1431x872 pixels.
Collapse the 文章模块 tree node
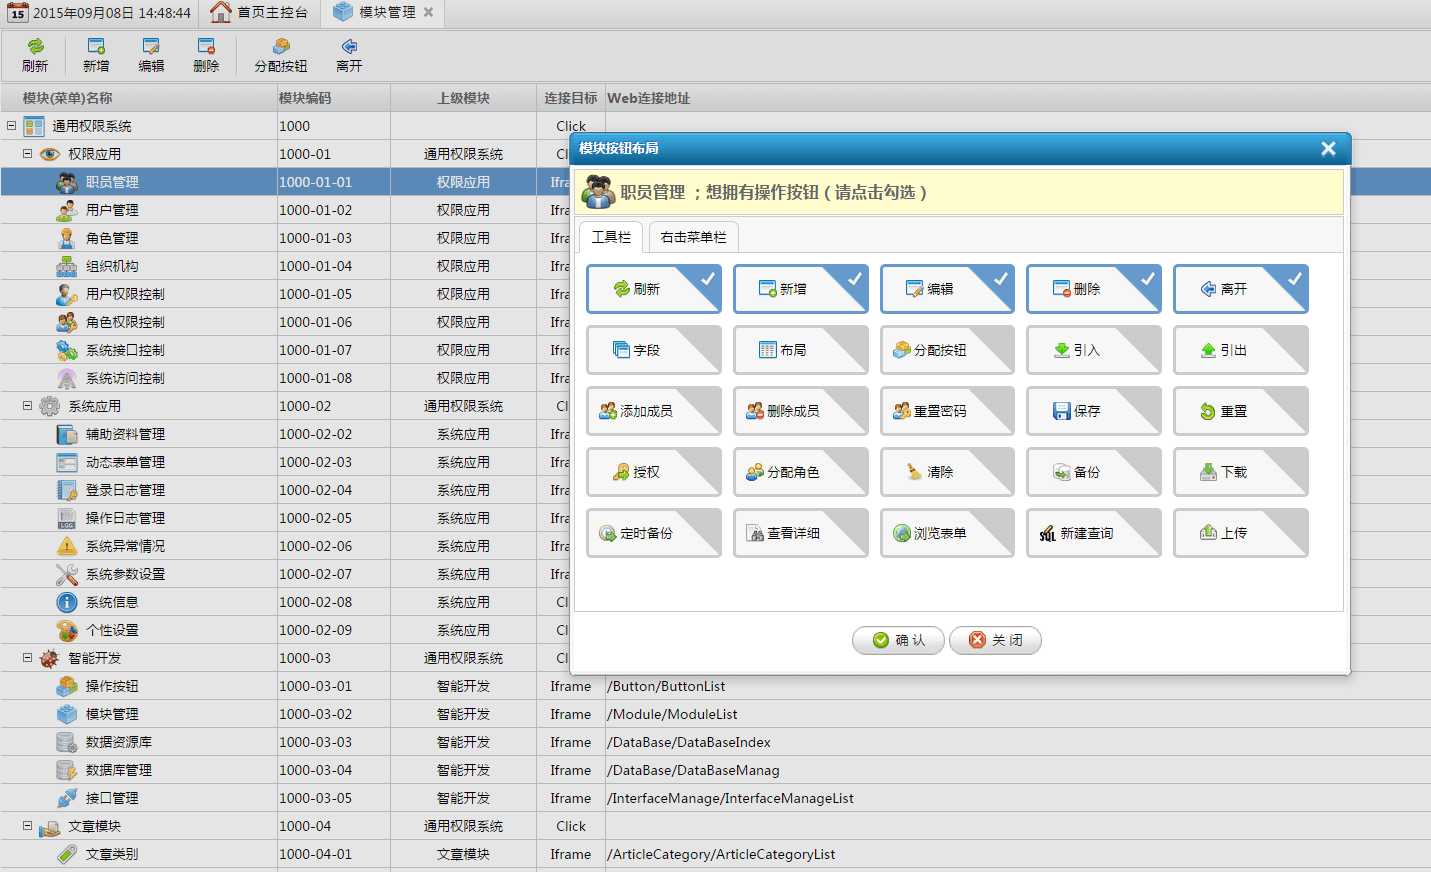coord(28,826)
